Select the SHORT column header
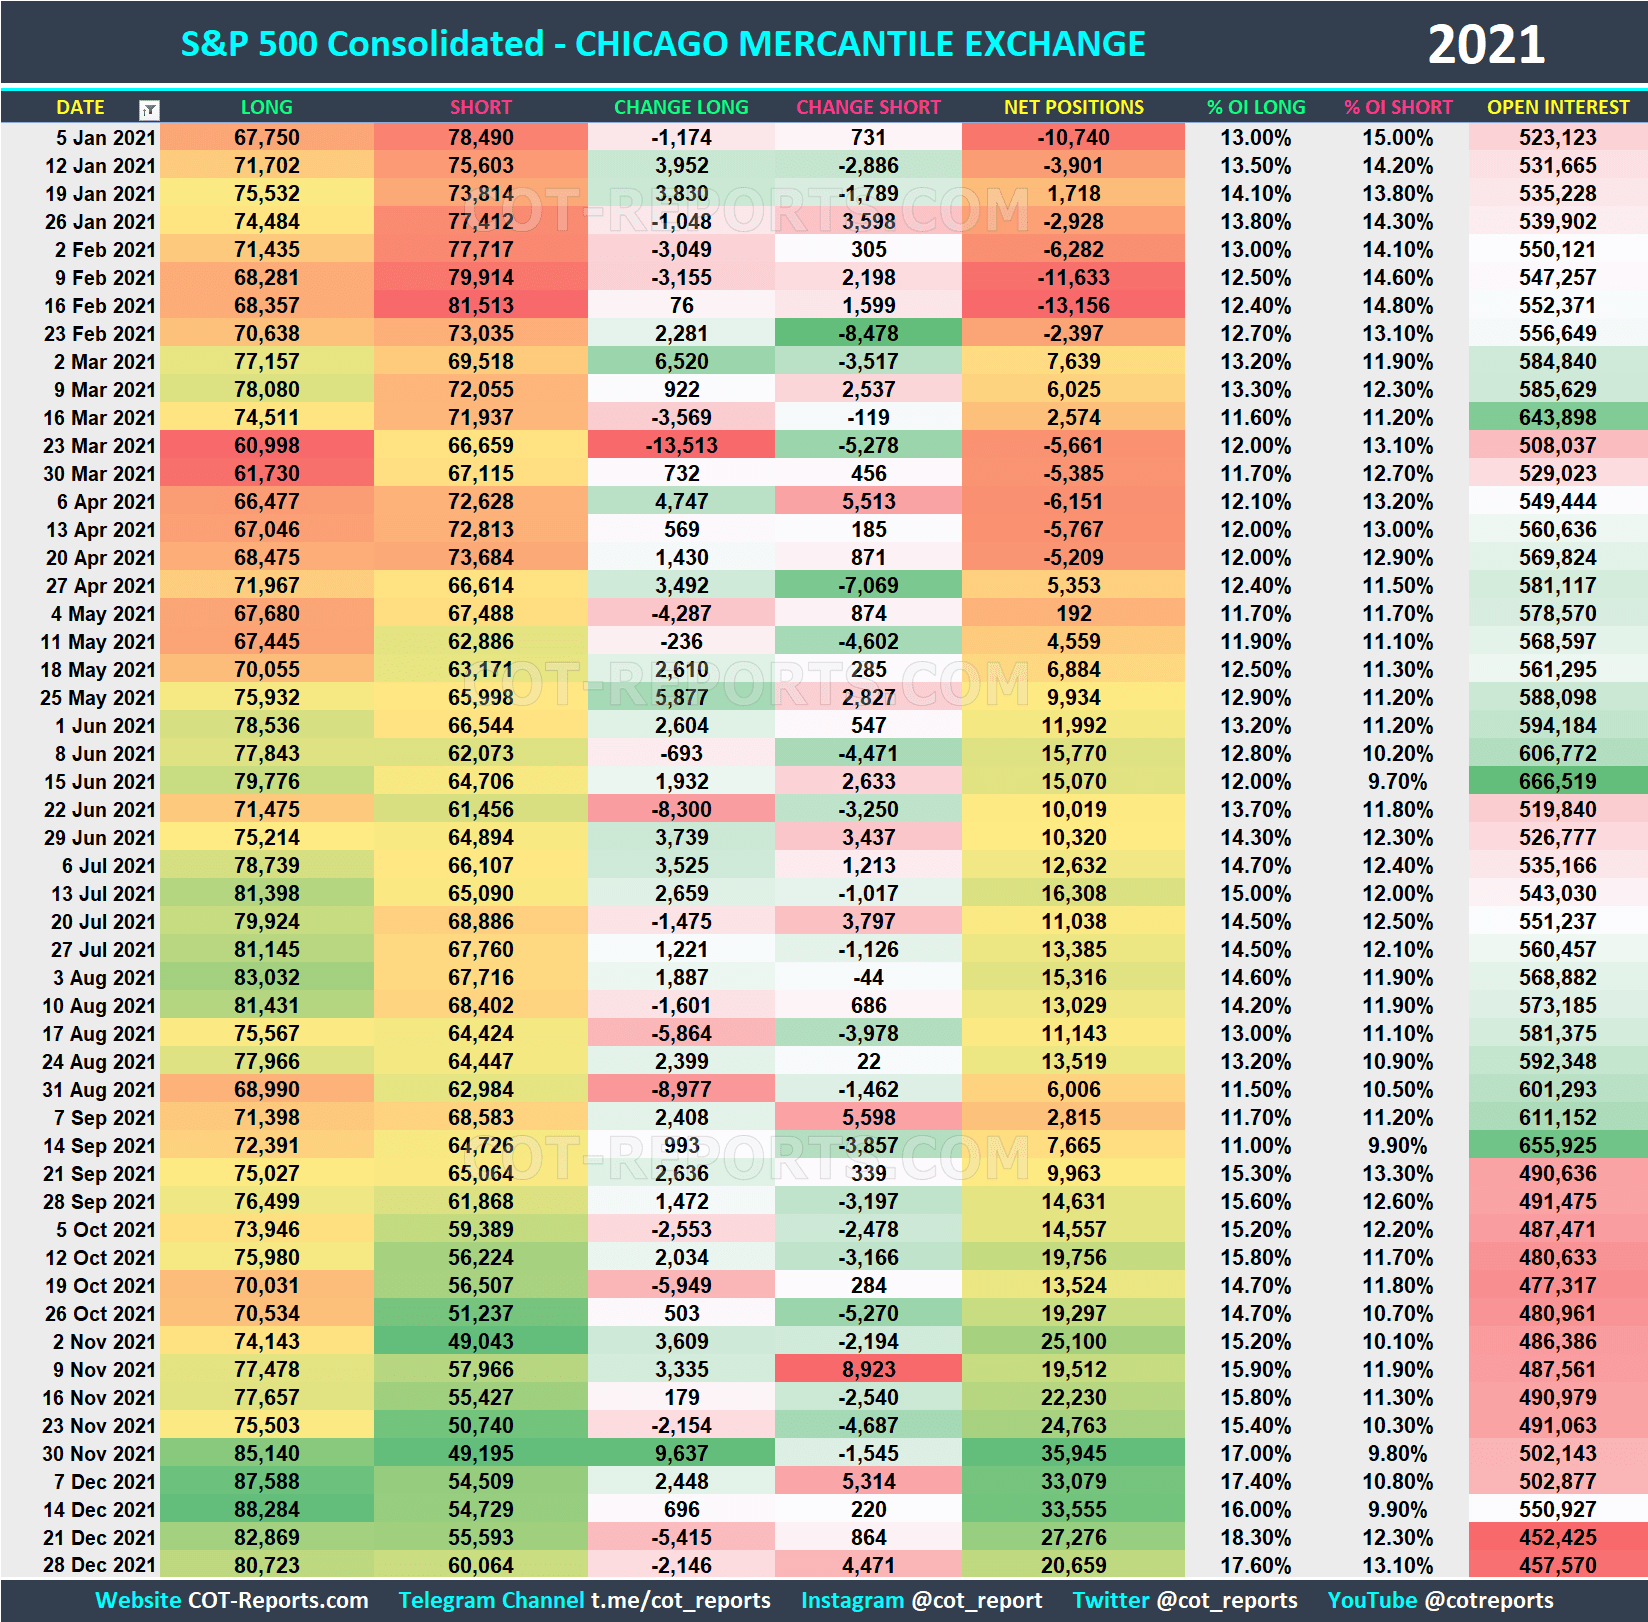This screenshot has height=1622, width=1648. click(x=480, y=108)
